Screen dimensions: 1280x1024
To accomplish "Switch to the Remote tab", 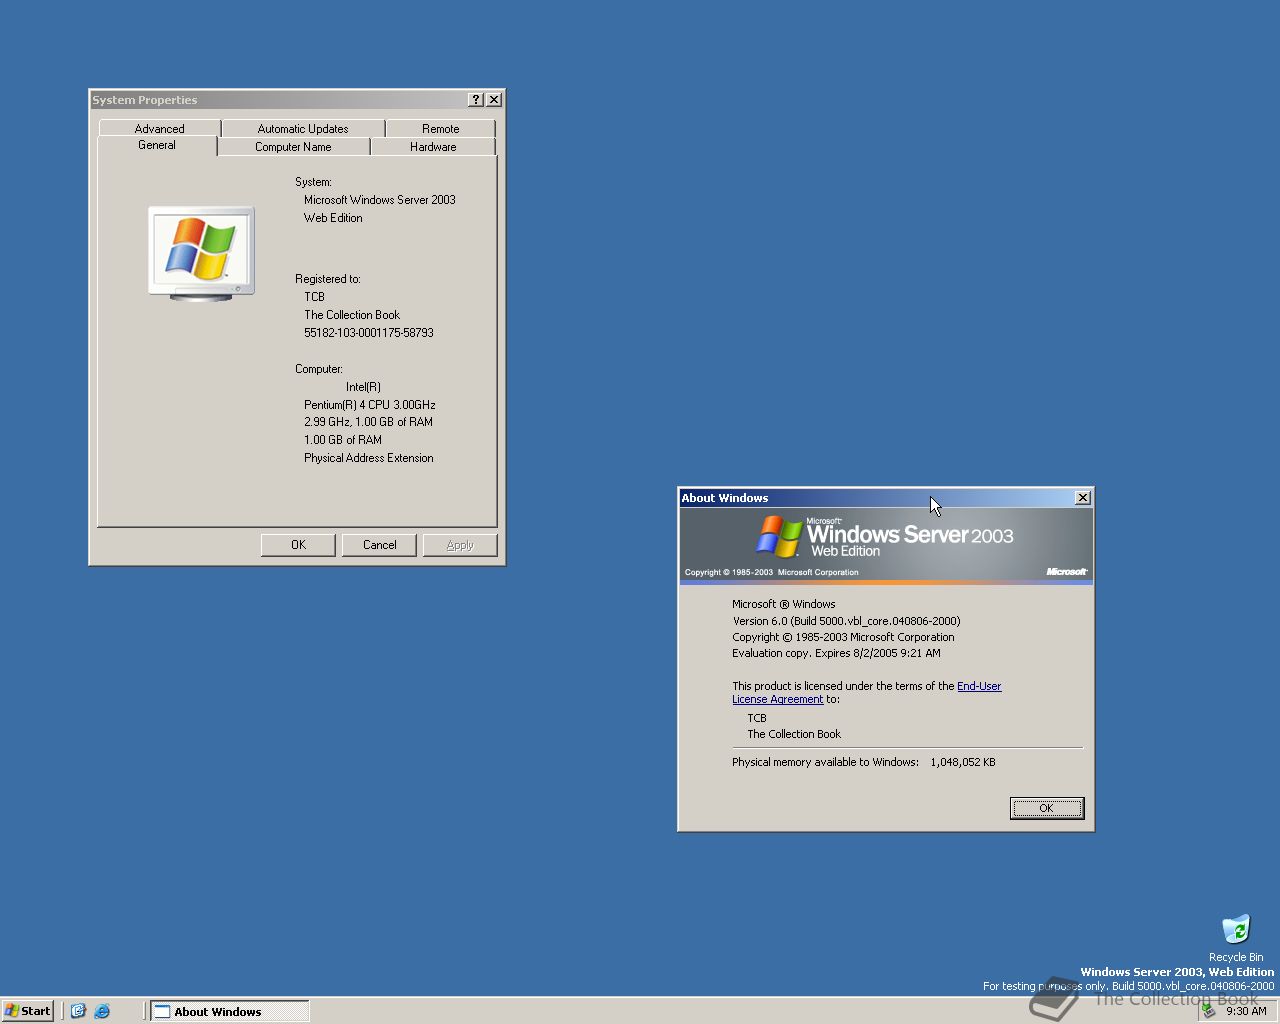I will [440, 128].
